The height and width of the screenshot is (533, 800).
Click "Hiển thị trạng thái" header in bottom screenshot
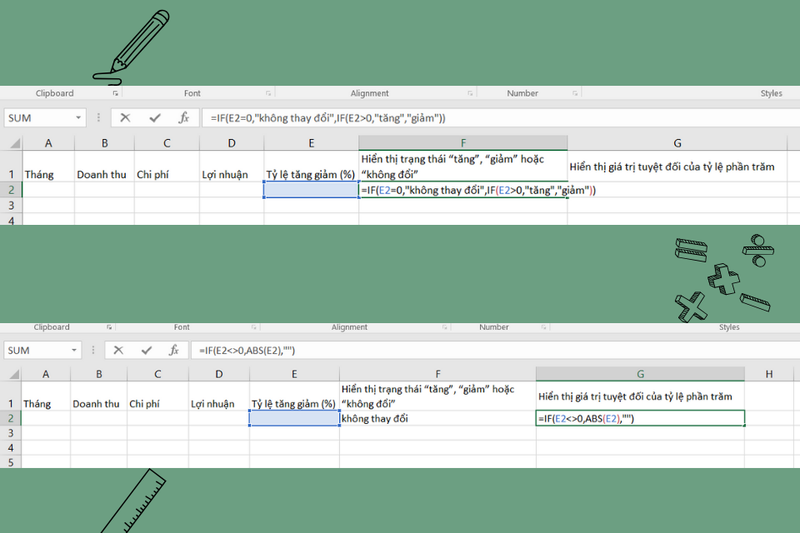click(438, 396)
